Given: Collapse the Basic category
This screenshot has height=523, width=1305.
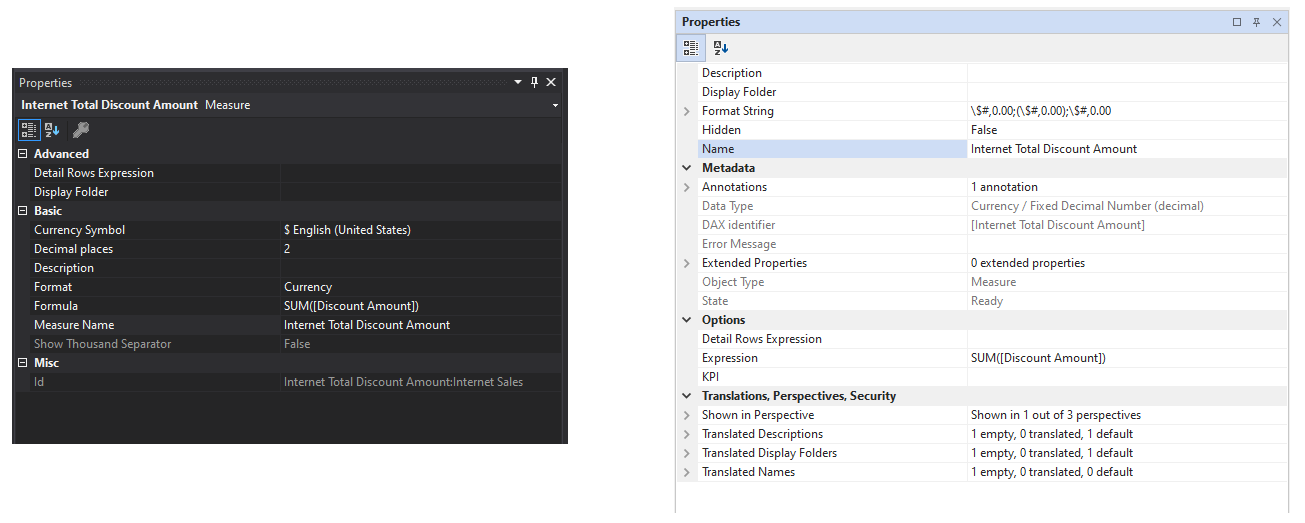Looking at the screenshot, I should (x=23, y=211).
